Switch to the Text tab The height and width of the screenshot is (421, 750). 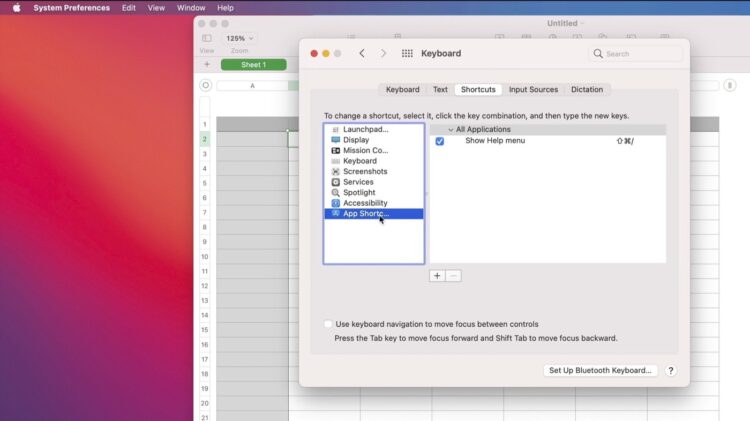pyautogui.click(x=440, y=89)
